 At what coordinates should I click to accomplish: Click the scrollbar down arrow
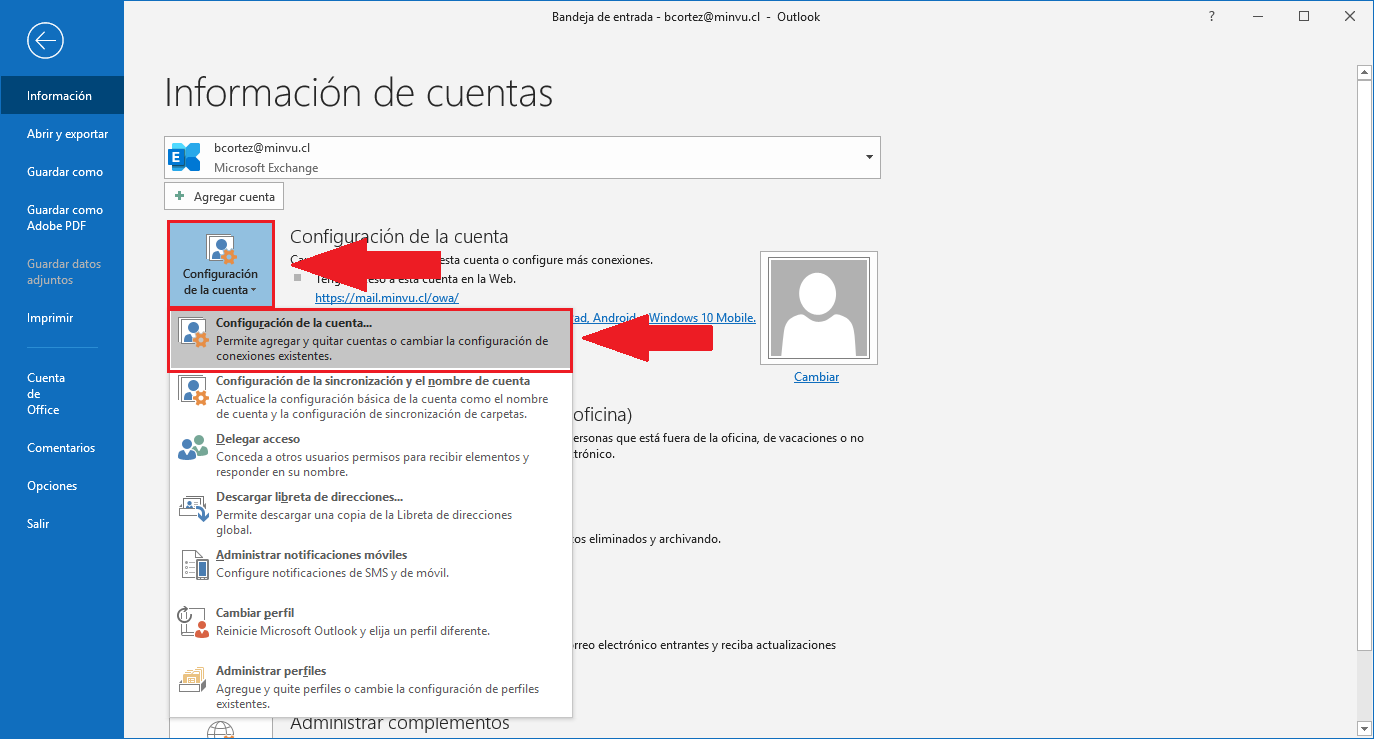tap(1364, 728)
